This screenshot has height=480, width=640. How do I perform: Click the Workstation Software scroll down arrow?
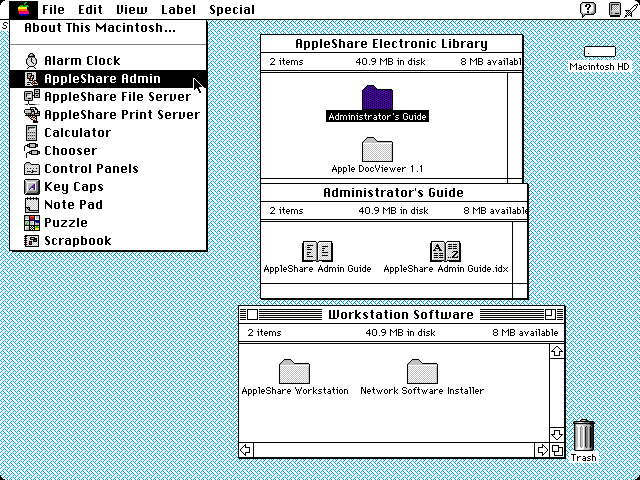click(557, 434)
